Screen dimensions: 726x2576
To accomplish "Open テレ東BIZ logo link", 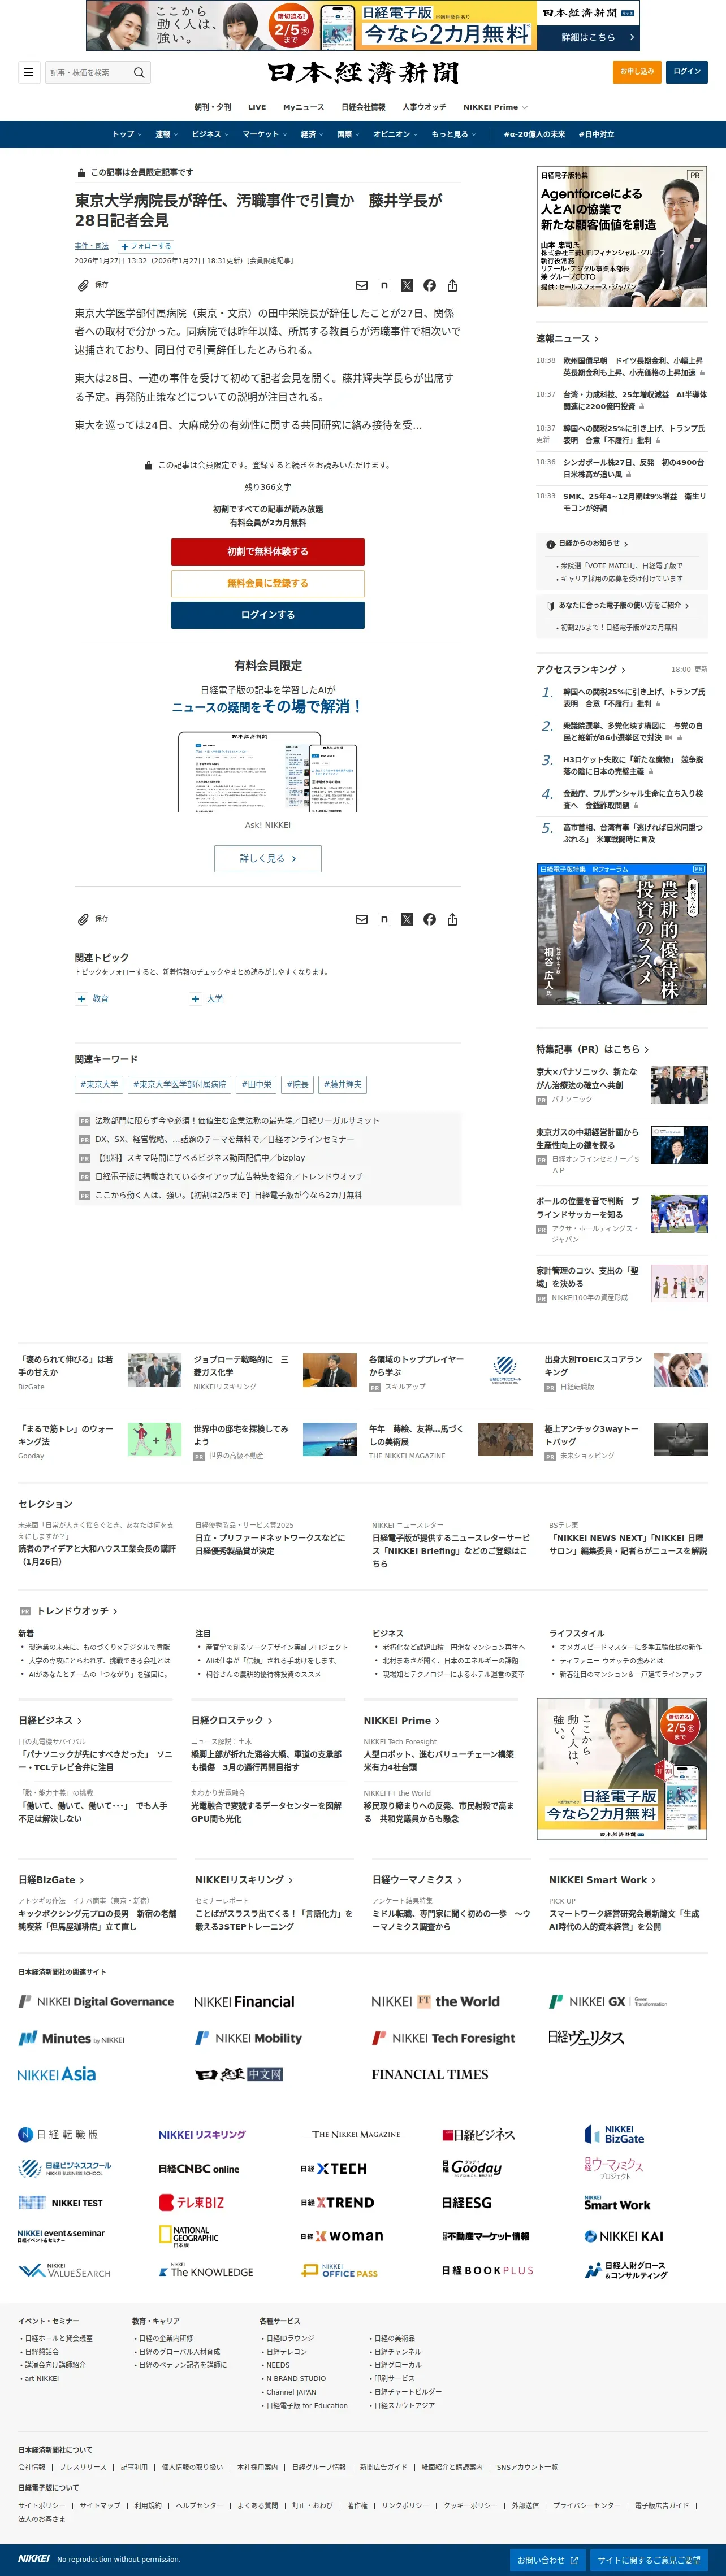I will 192,2202.
